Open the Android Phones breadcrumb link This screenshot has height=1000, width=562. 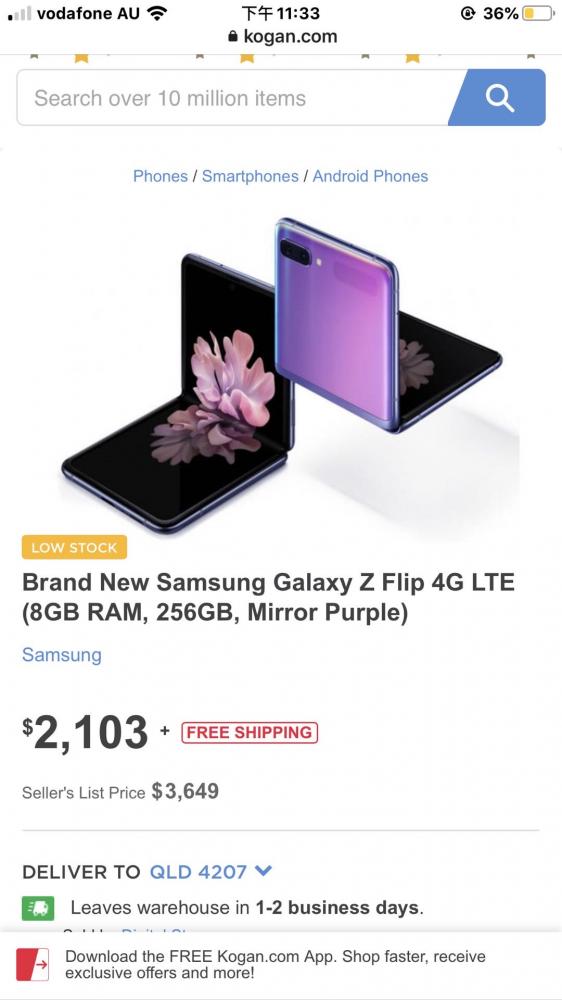[370, 176]
